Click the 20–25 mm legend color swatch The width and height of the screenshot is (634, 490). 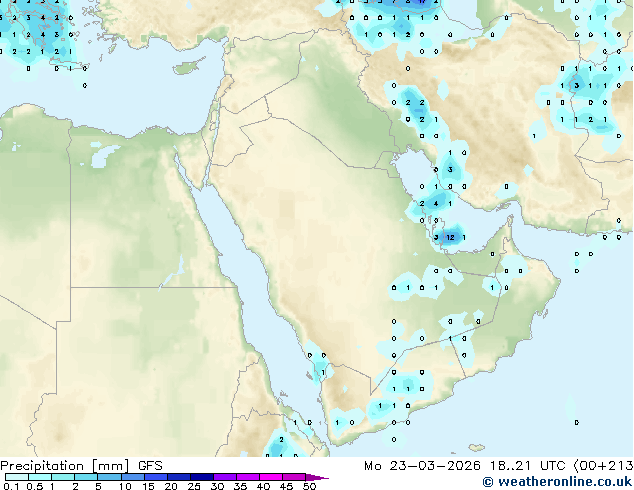pyautogui.click(x=178, y=477)
